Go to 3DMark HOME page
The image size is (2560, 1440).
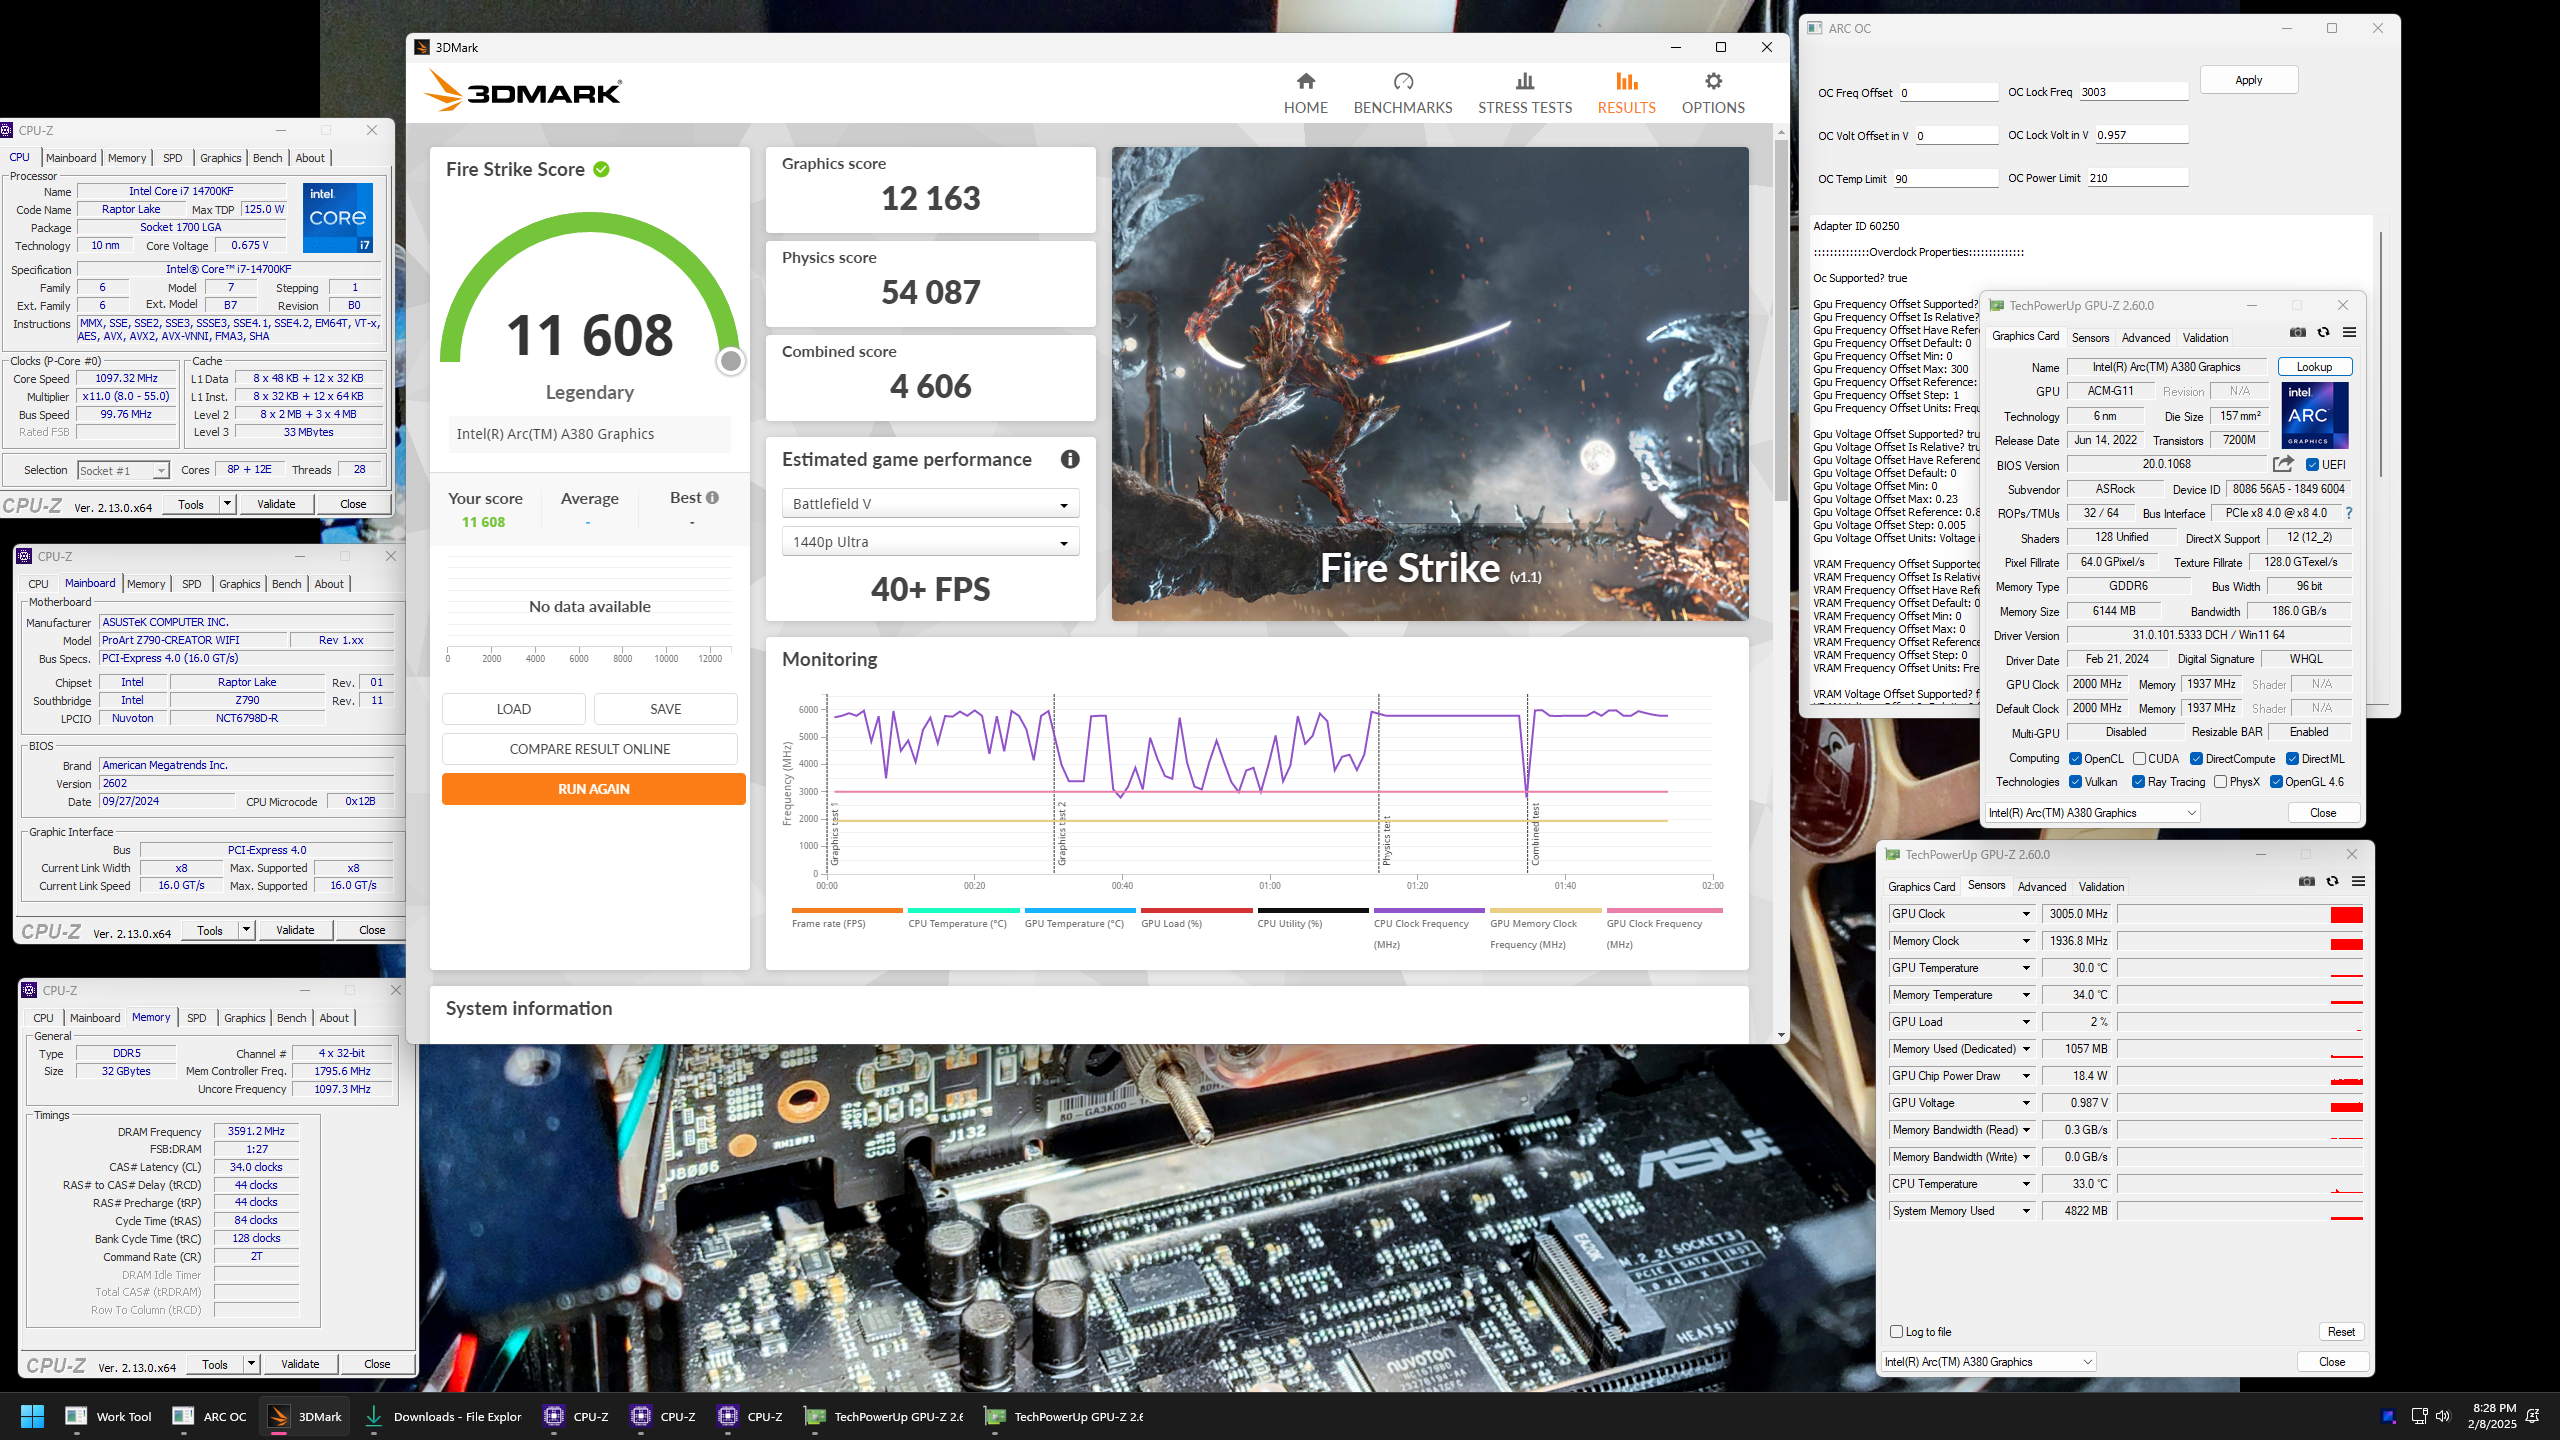[x=1305, y=94]
